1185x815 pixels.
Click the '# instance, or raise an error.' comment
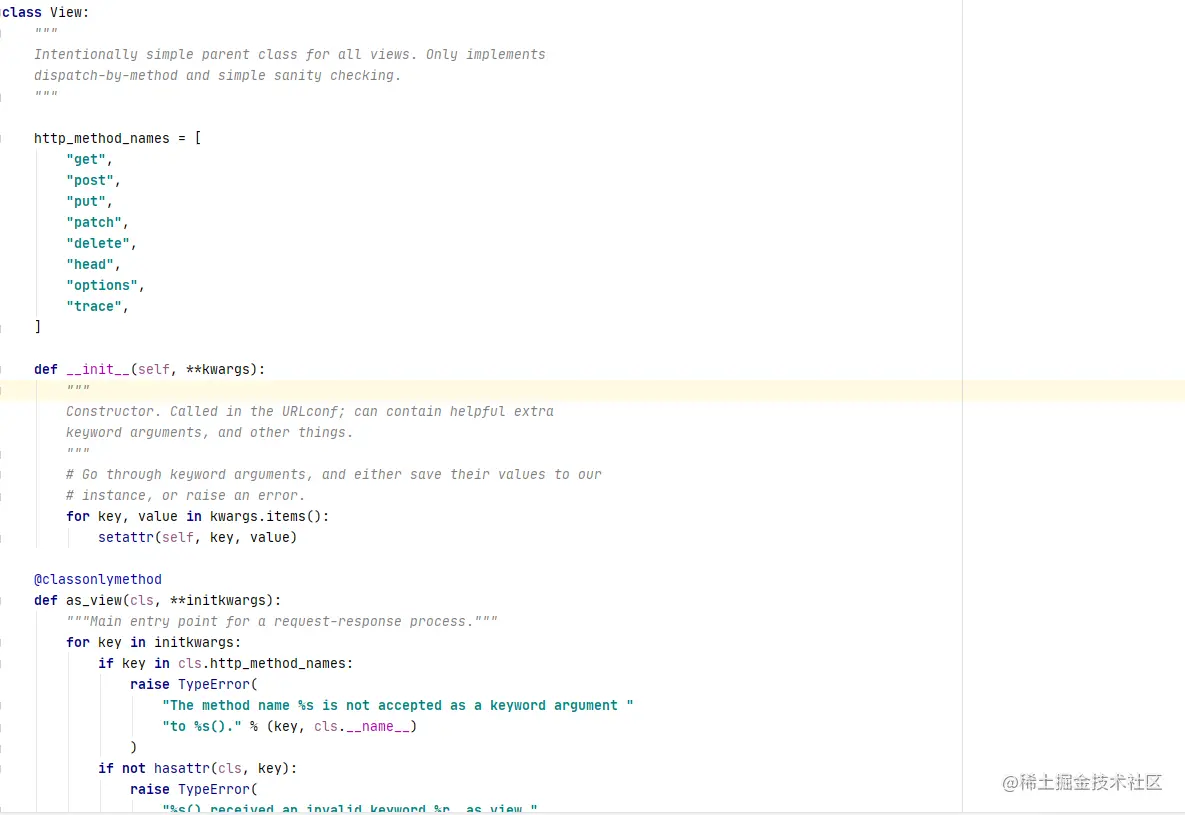pos(185,495)
